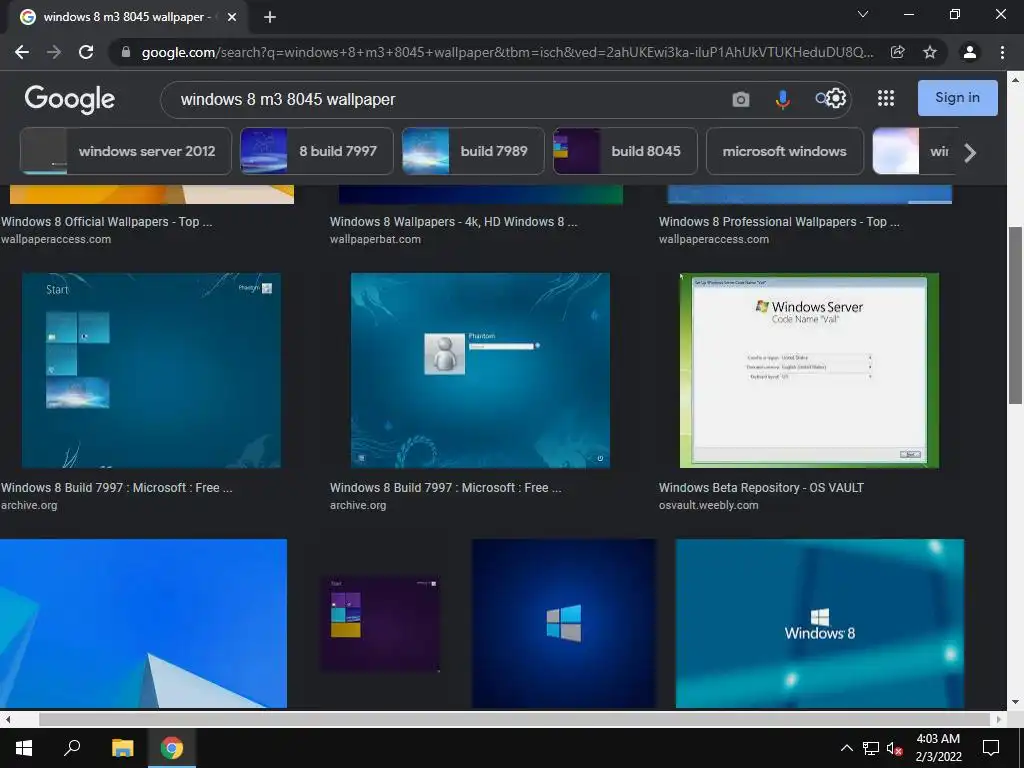
Task: Open the taskbar clock showing 4:03 AM
Action: tap(938, 748)
